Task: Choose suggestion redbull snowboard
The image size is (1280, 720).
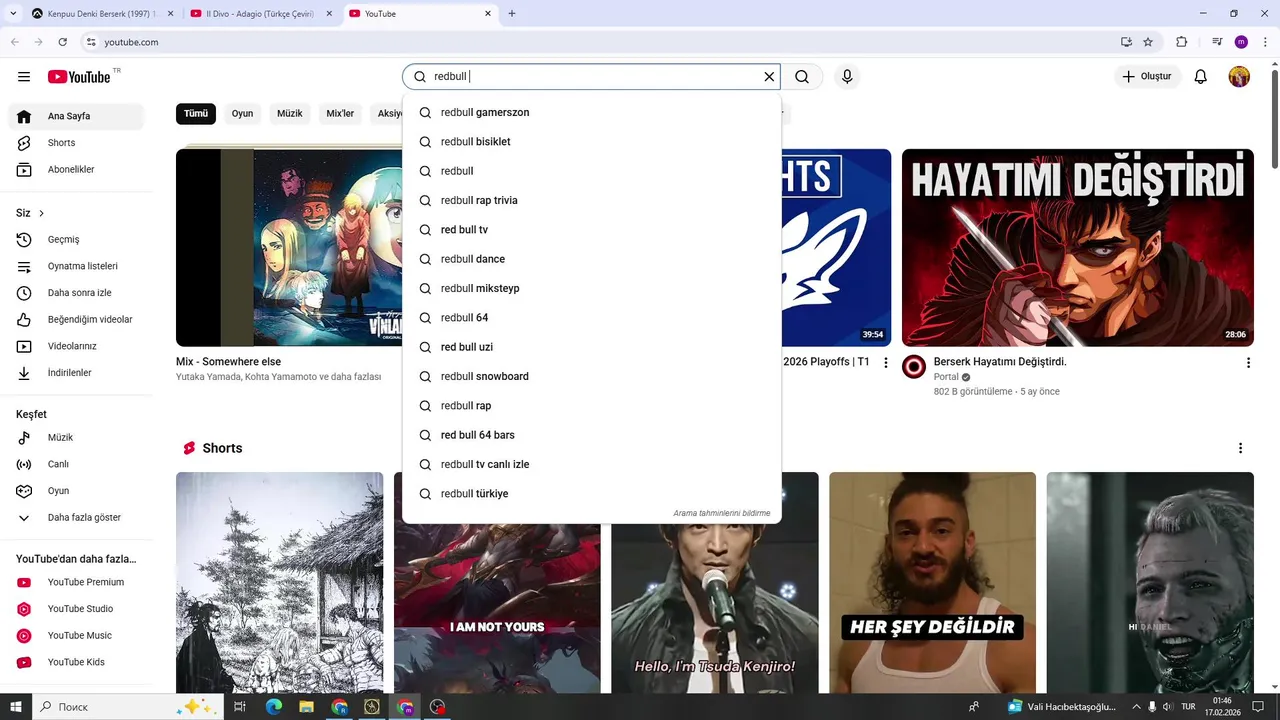Action: (x=592, y=377)
